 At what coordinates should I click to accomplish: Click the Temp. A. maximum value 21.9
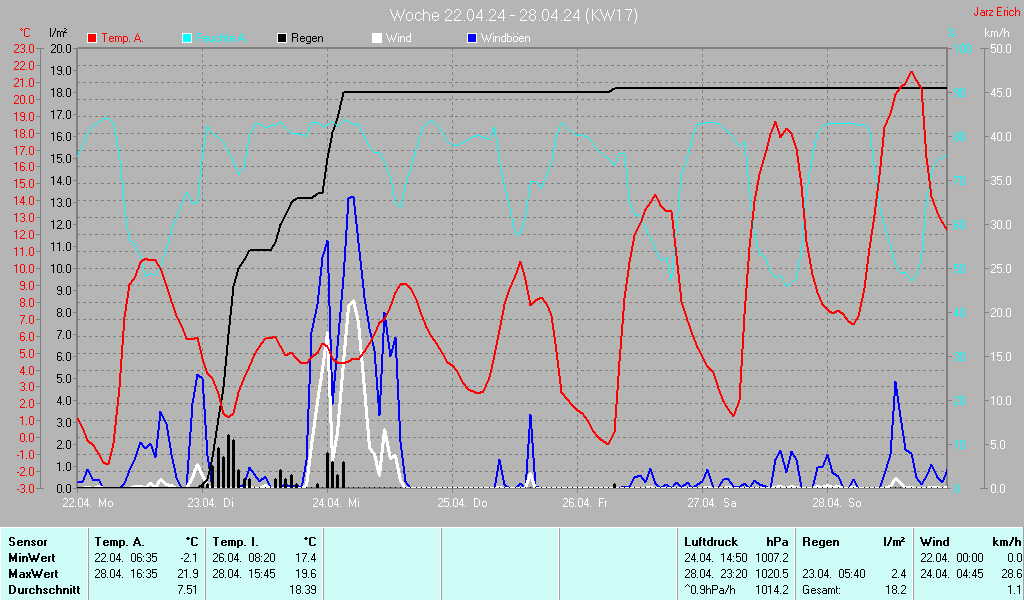[188, 574]
